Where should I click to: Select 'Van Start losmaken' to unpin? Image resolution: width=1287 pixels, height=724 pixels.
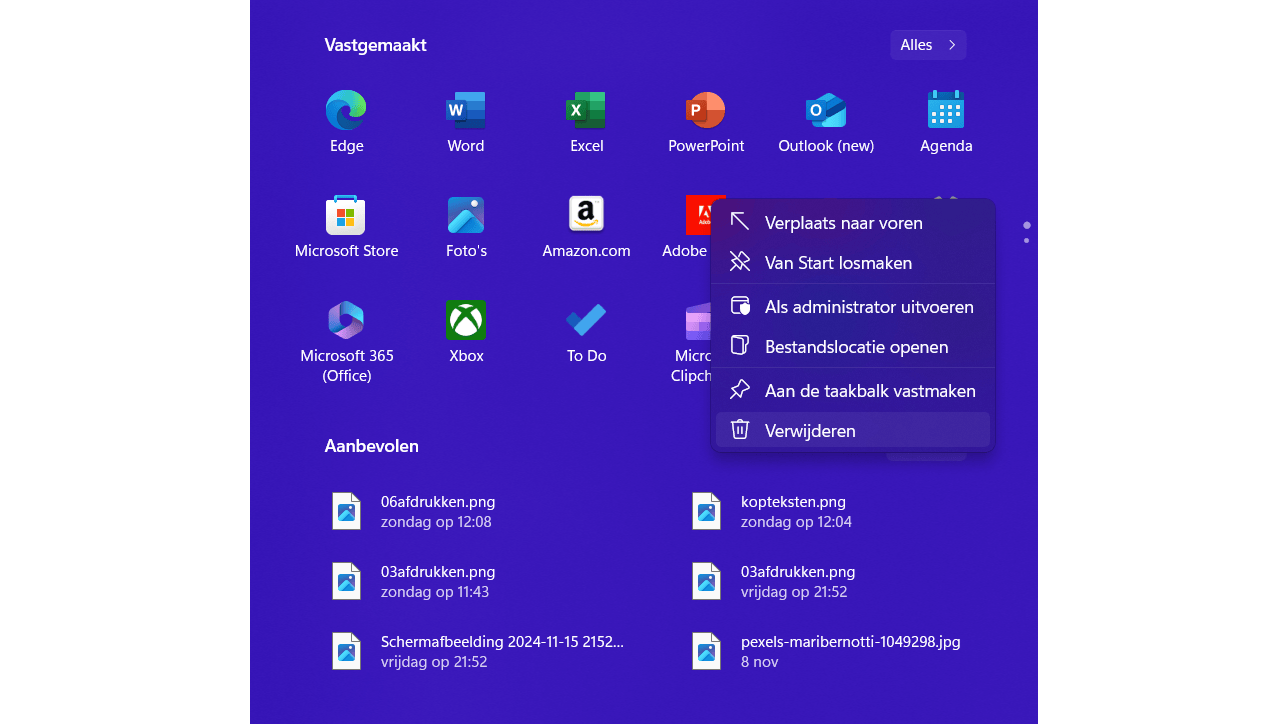[x=853, y=263]
